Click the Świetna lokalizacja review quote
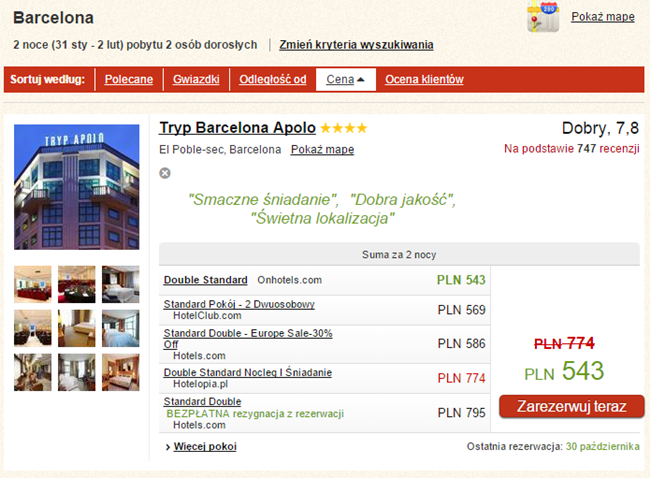 [323, 218]
